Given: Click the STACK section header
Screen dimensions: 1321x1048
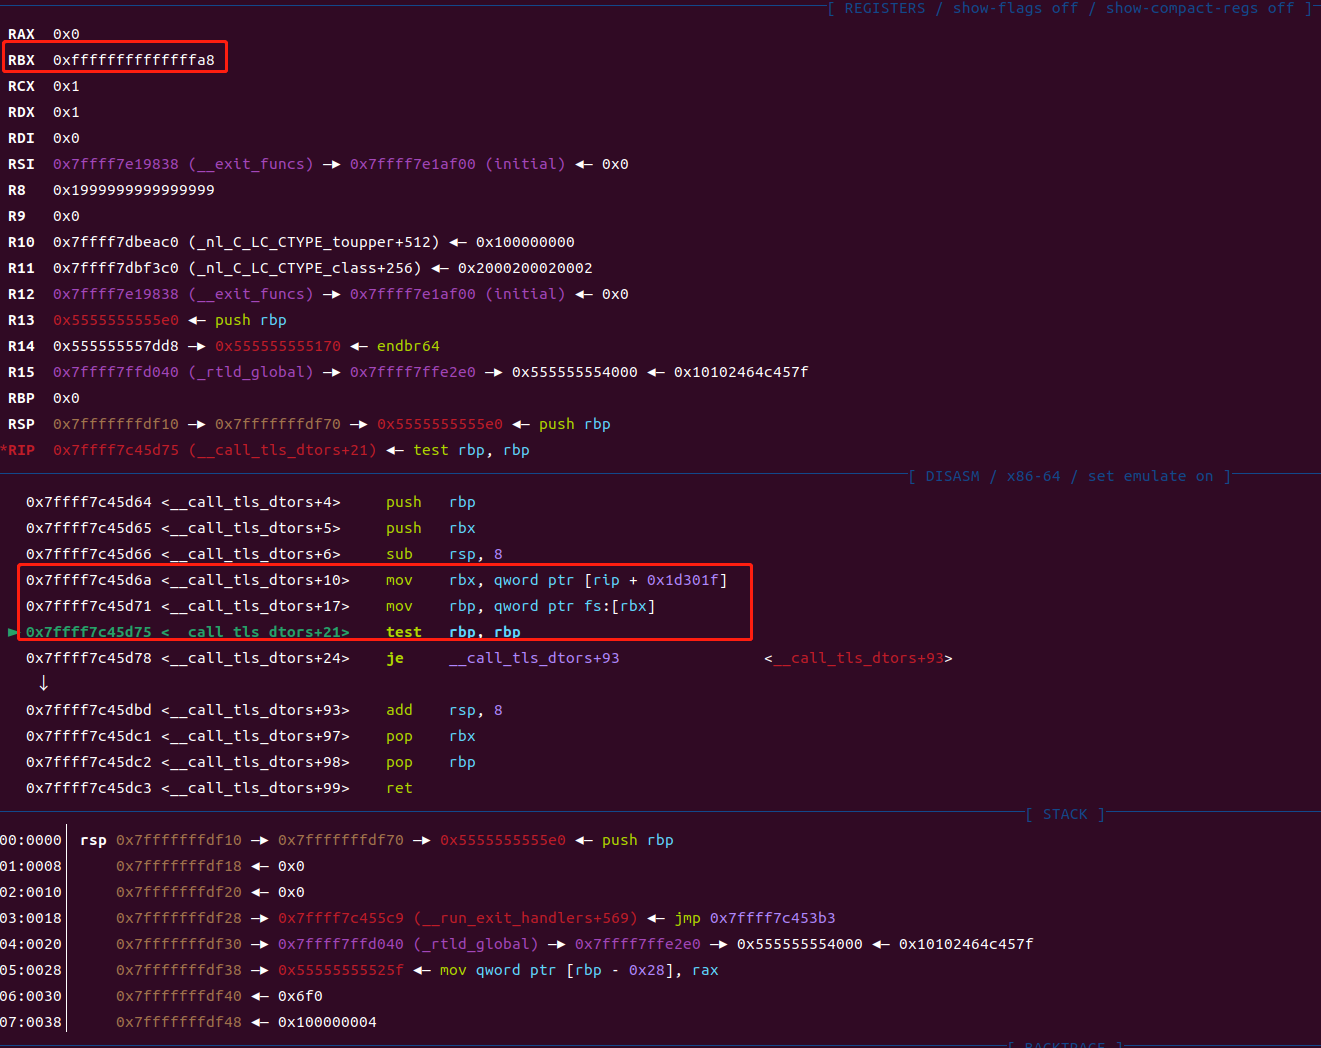Looking at the screenshot, I should (x=1065, y=814).
